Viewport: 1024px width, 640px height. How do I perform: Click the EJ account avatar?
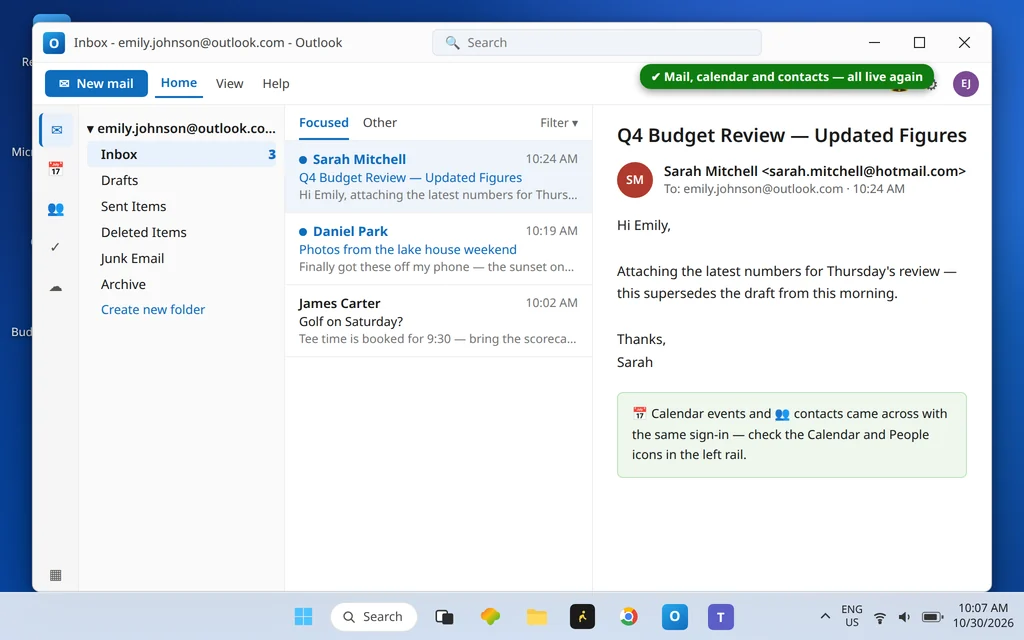point(965,84)
